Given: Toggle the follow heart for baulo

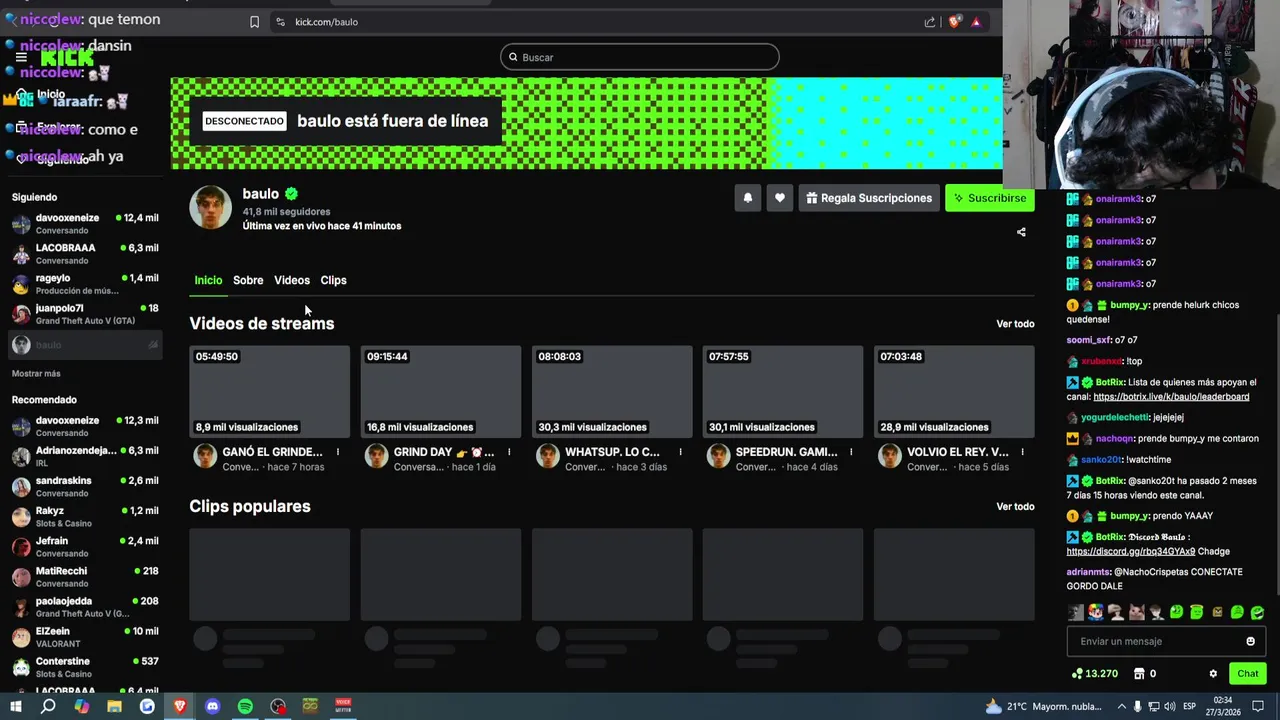Looking at the screenshot, I should coord(780,198).
